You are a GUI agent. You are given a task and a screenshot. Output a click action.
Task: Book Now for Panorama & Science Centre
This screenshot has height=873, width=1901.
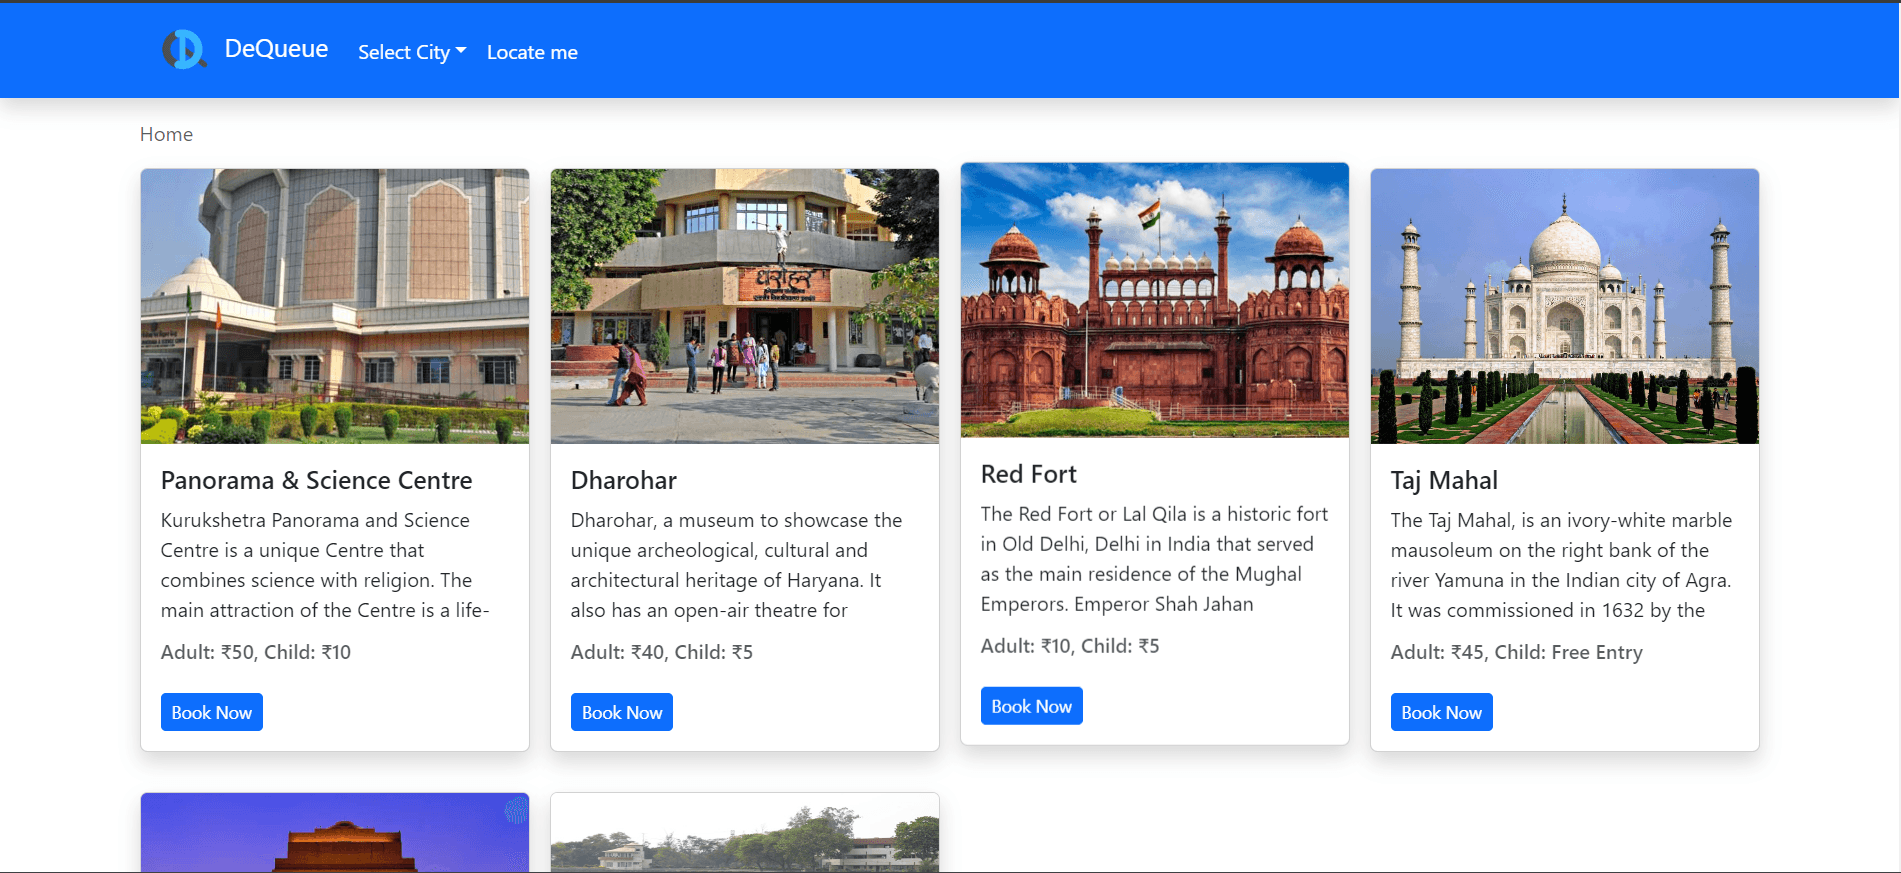click(212, 712)
